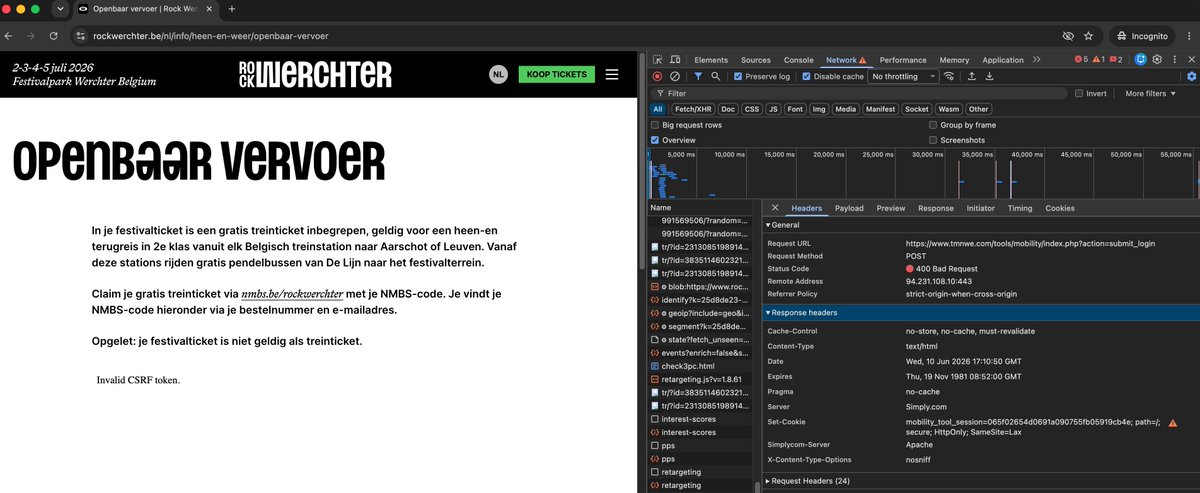This screenshot has height=493, width=1200.
Task: Stop recording network log
Action: coord(657,76)
